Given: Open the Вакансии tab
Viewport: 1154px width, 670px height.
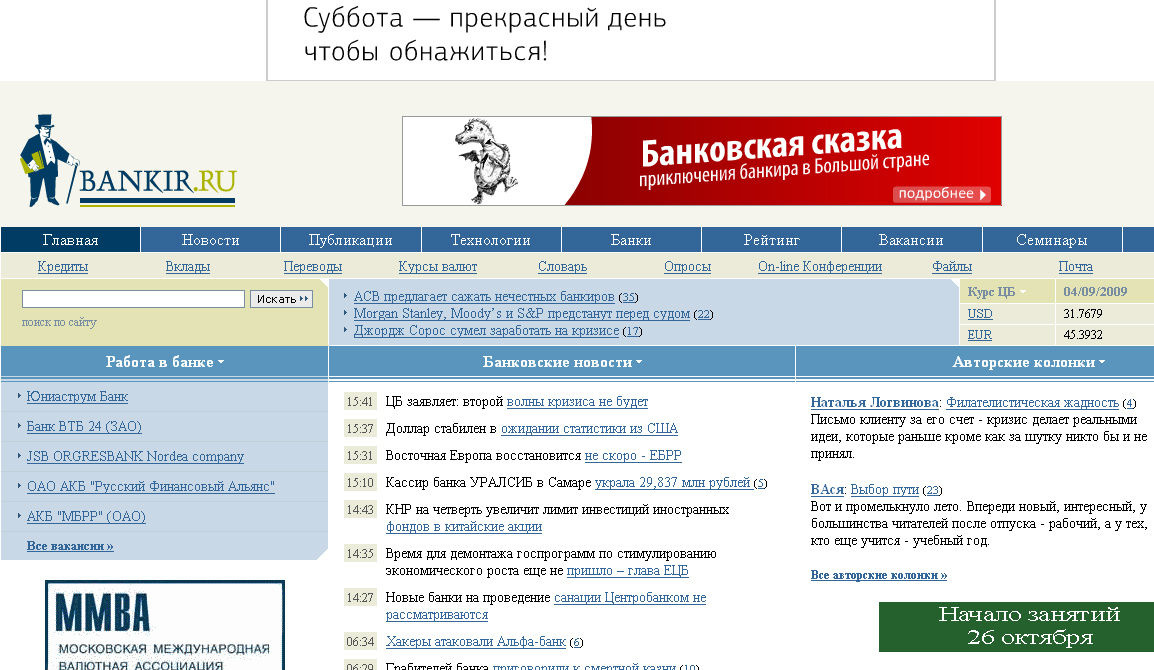Looking at the screenshot, I should click(x=911, y=240).
